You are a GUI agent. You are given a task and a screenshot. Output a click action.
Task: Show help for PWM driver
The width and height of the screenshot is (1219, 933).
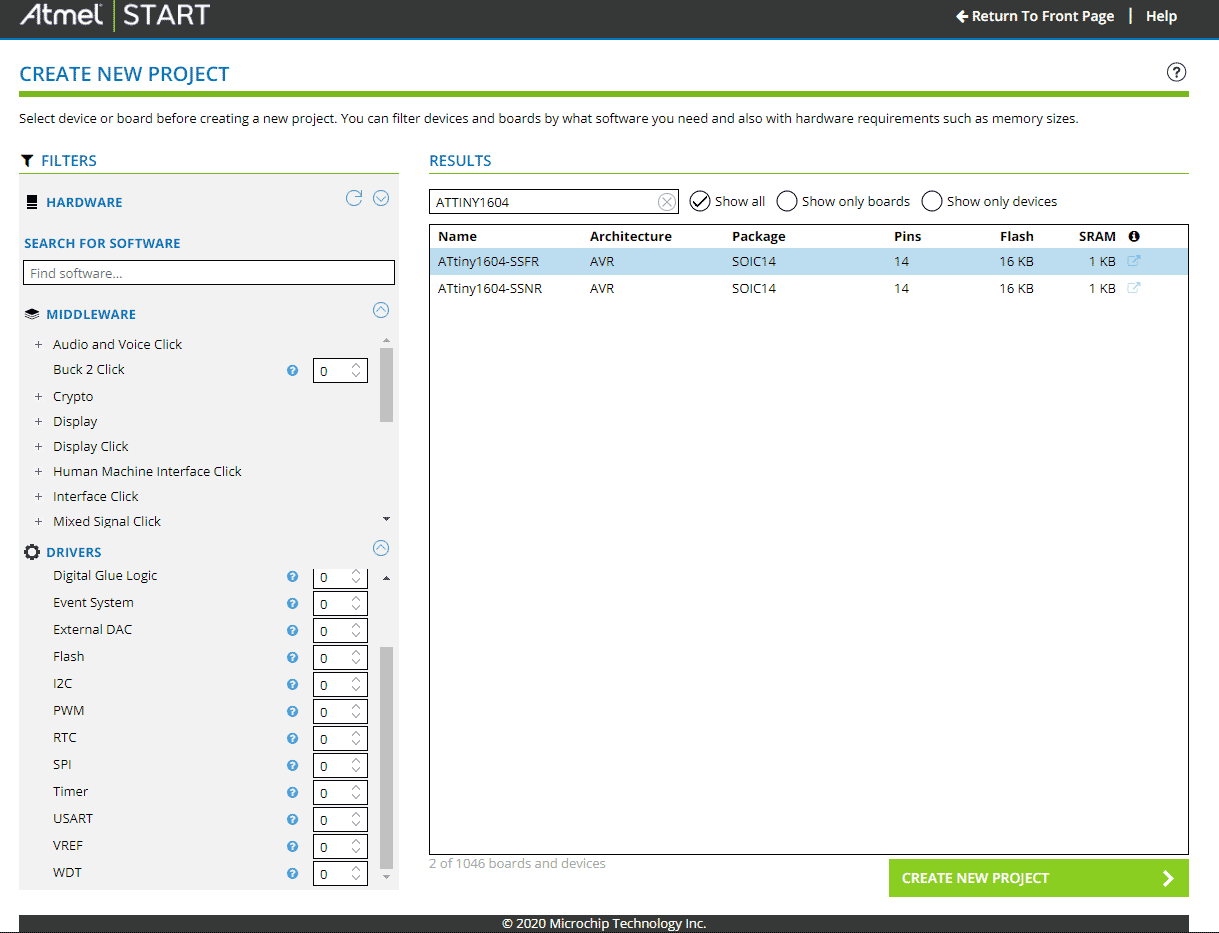tap(293, 711)
